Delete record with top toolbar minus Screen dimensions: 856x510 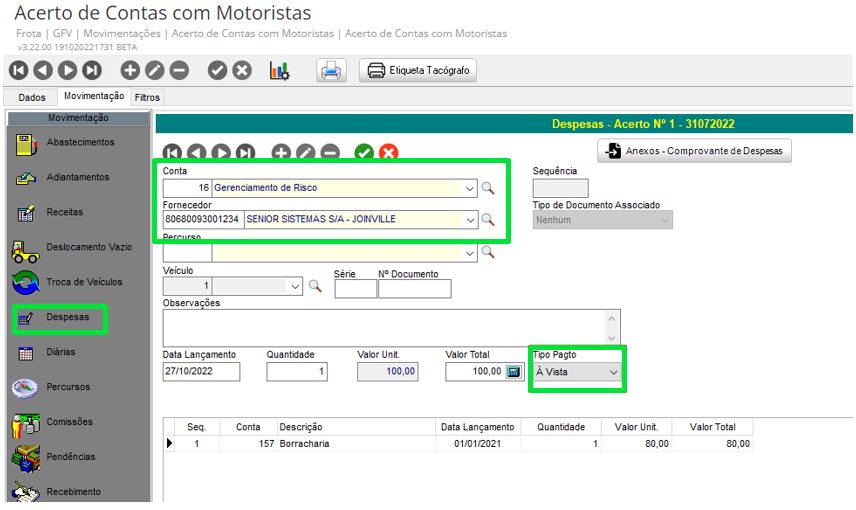point(179,70)
